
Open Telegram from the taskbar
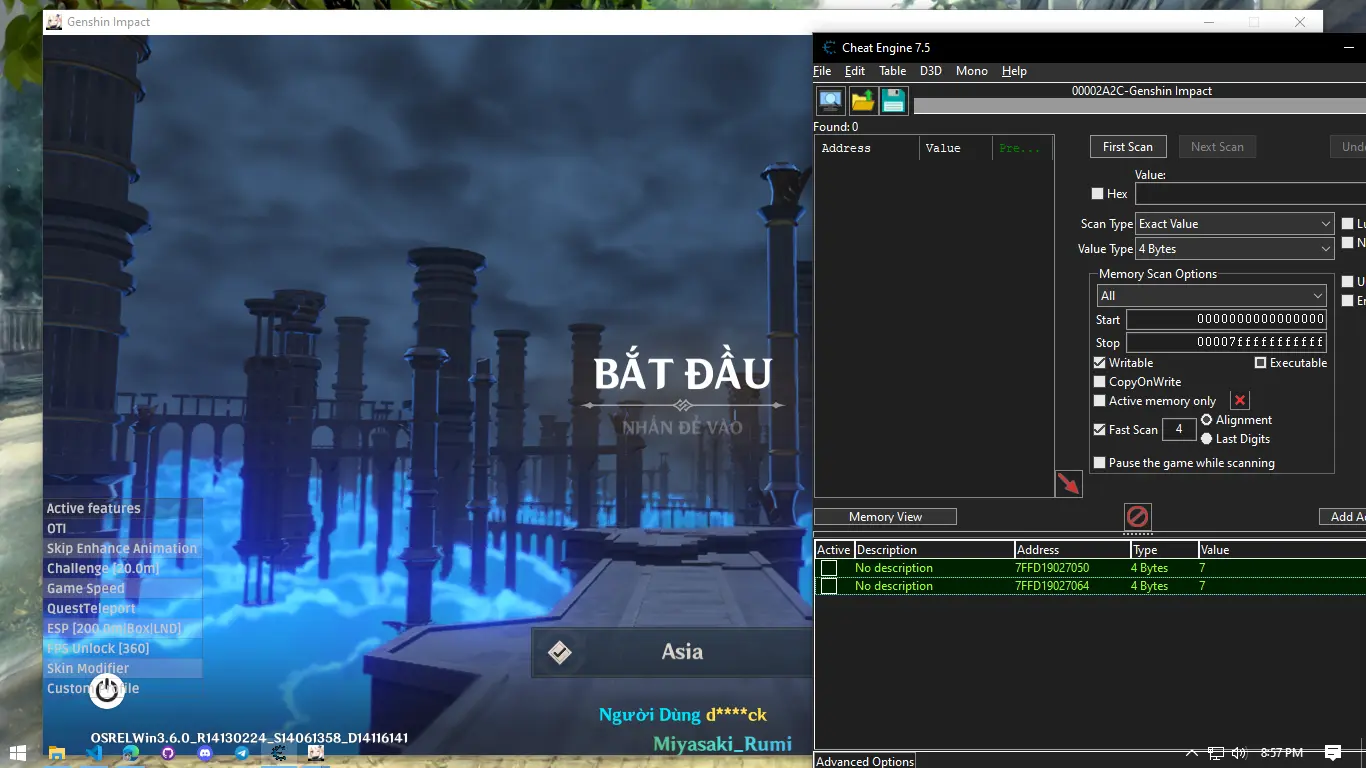[x=242, y=753]
